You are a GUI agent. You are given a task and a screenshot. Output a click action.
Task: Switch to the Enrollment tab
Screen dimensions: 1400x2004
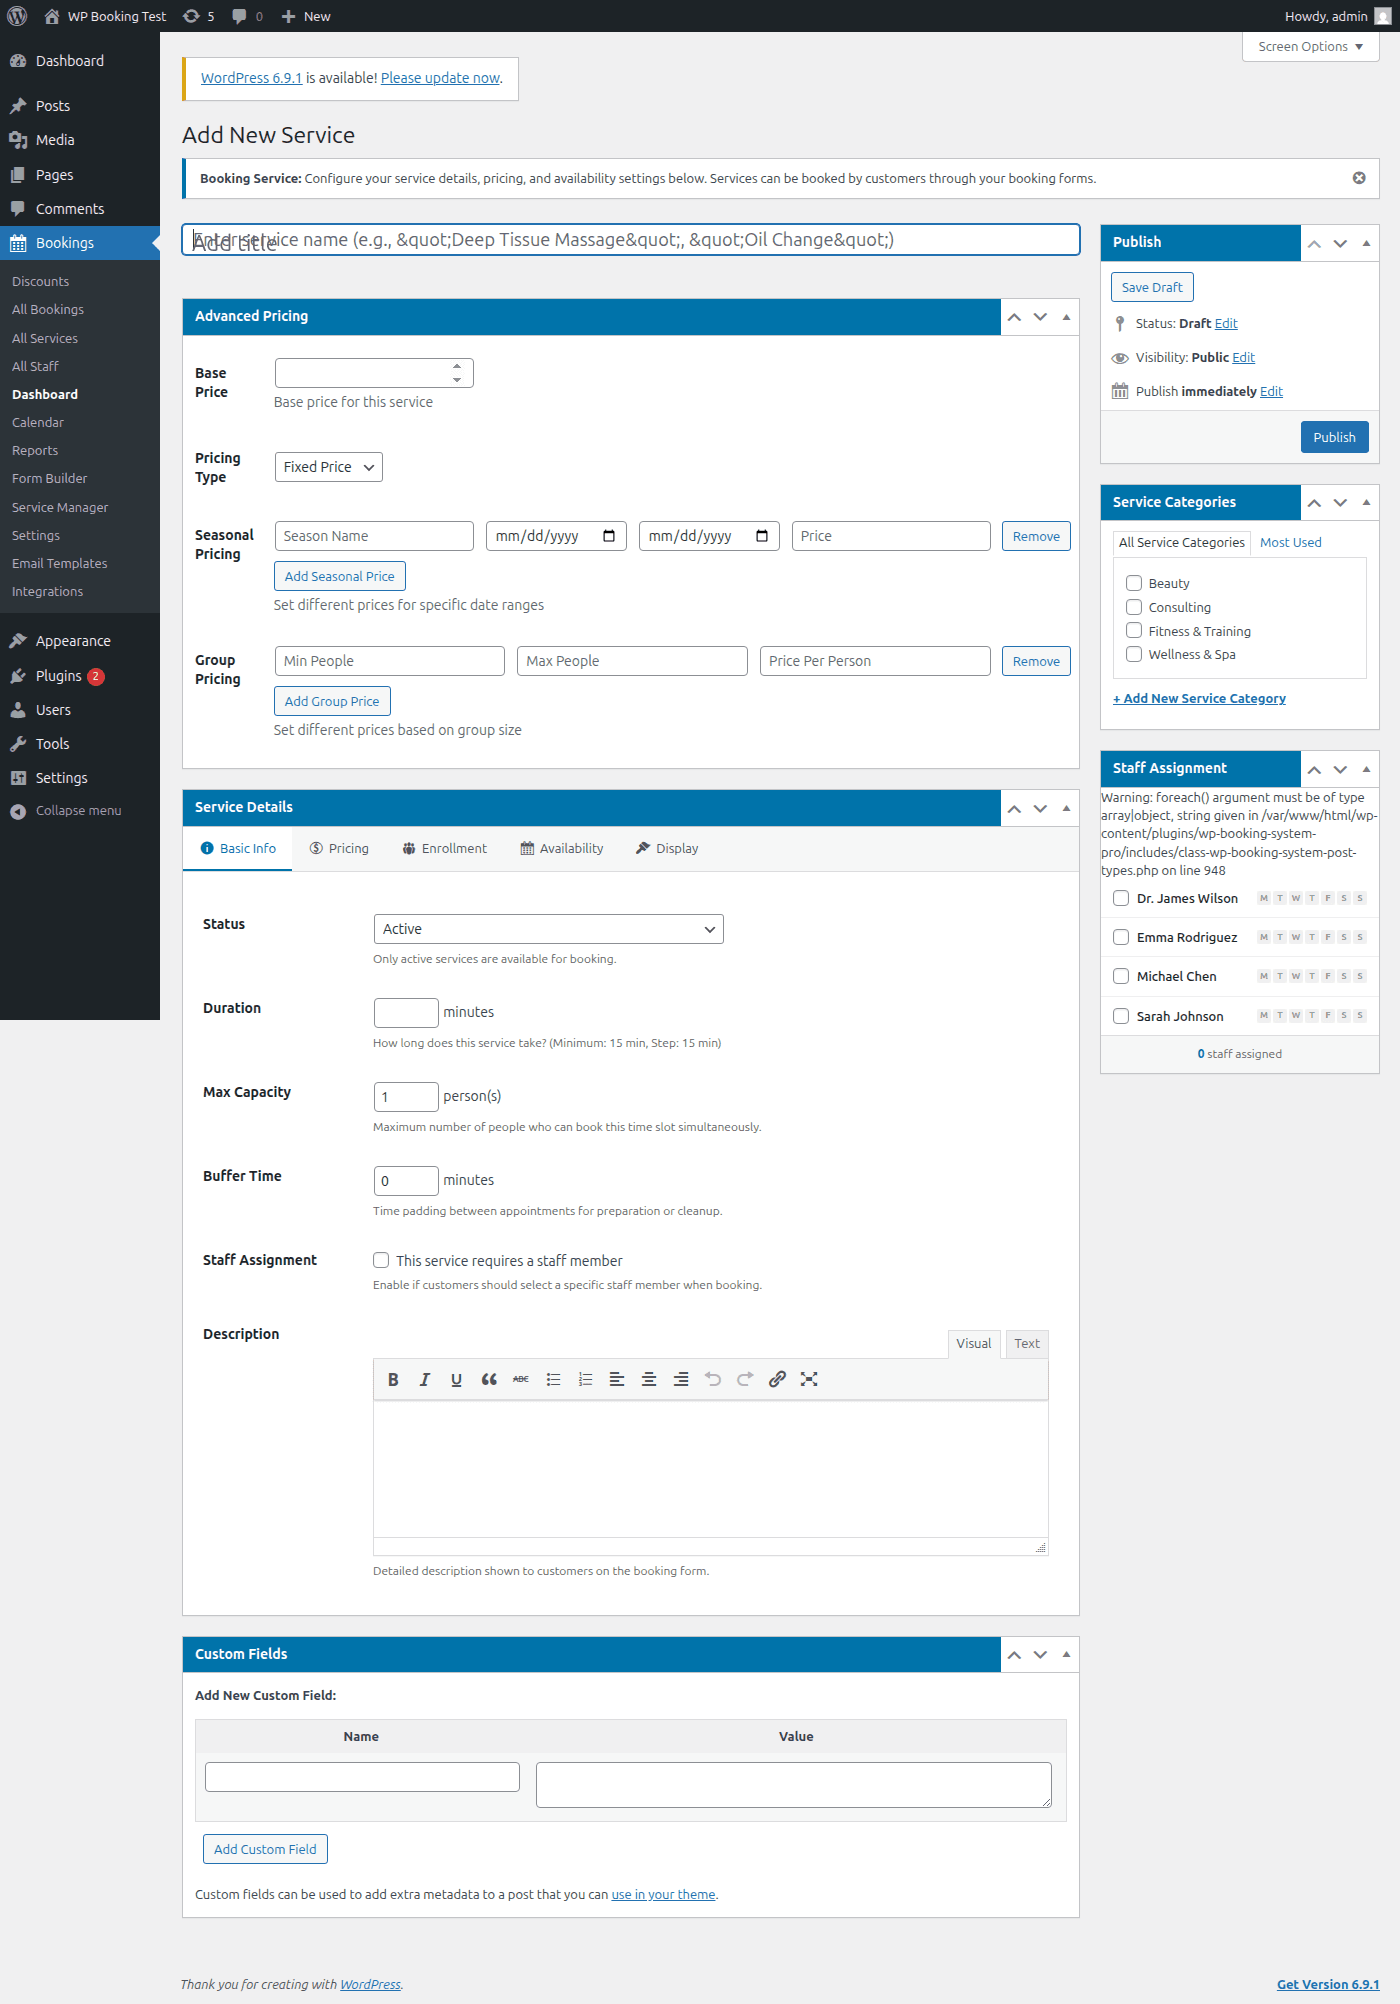445,848
